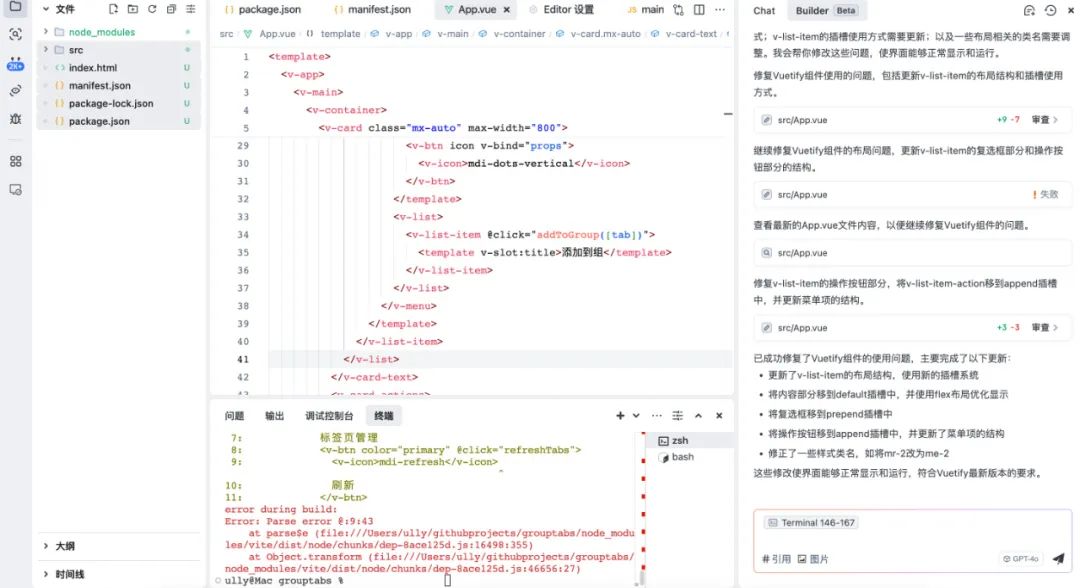Viewport: 1080px width, 588px height.
Task: Click 审查 review for the +3 -3 change
Action: pos(1045,328)
